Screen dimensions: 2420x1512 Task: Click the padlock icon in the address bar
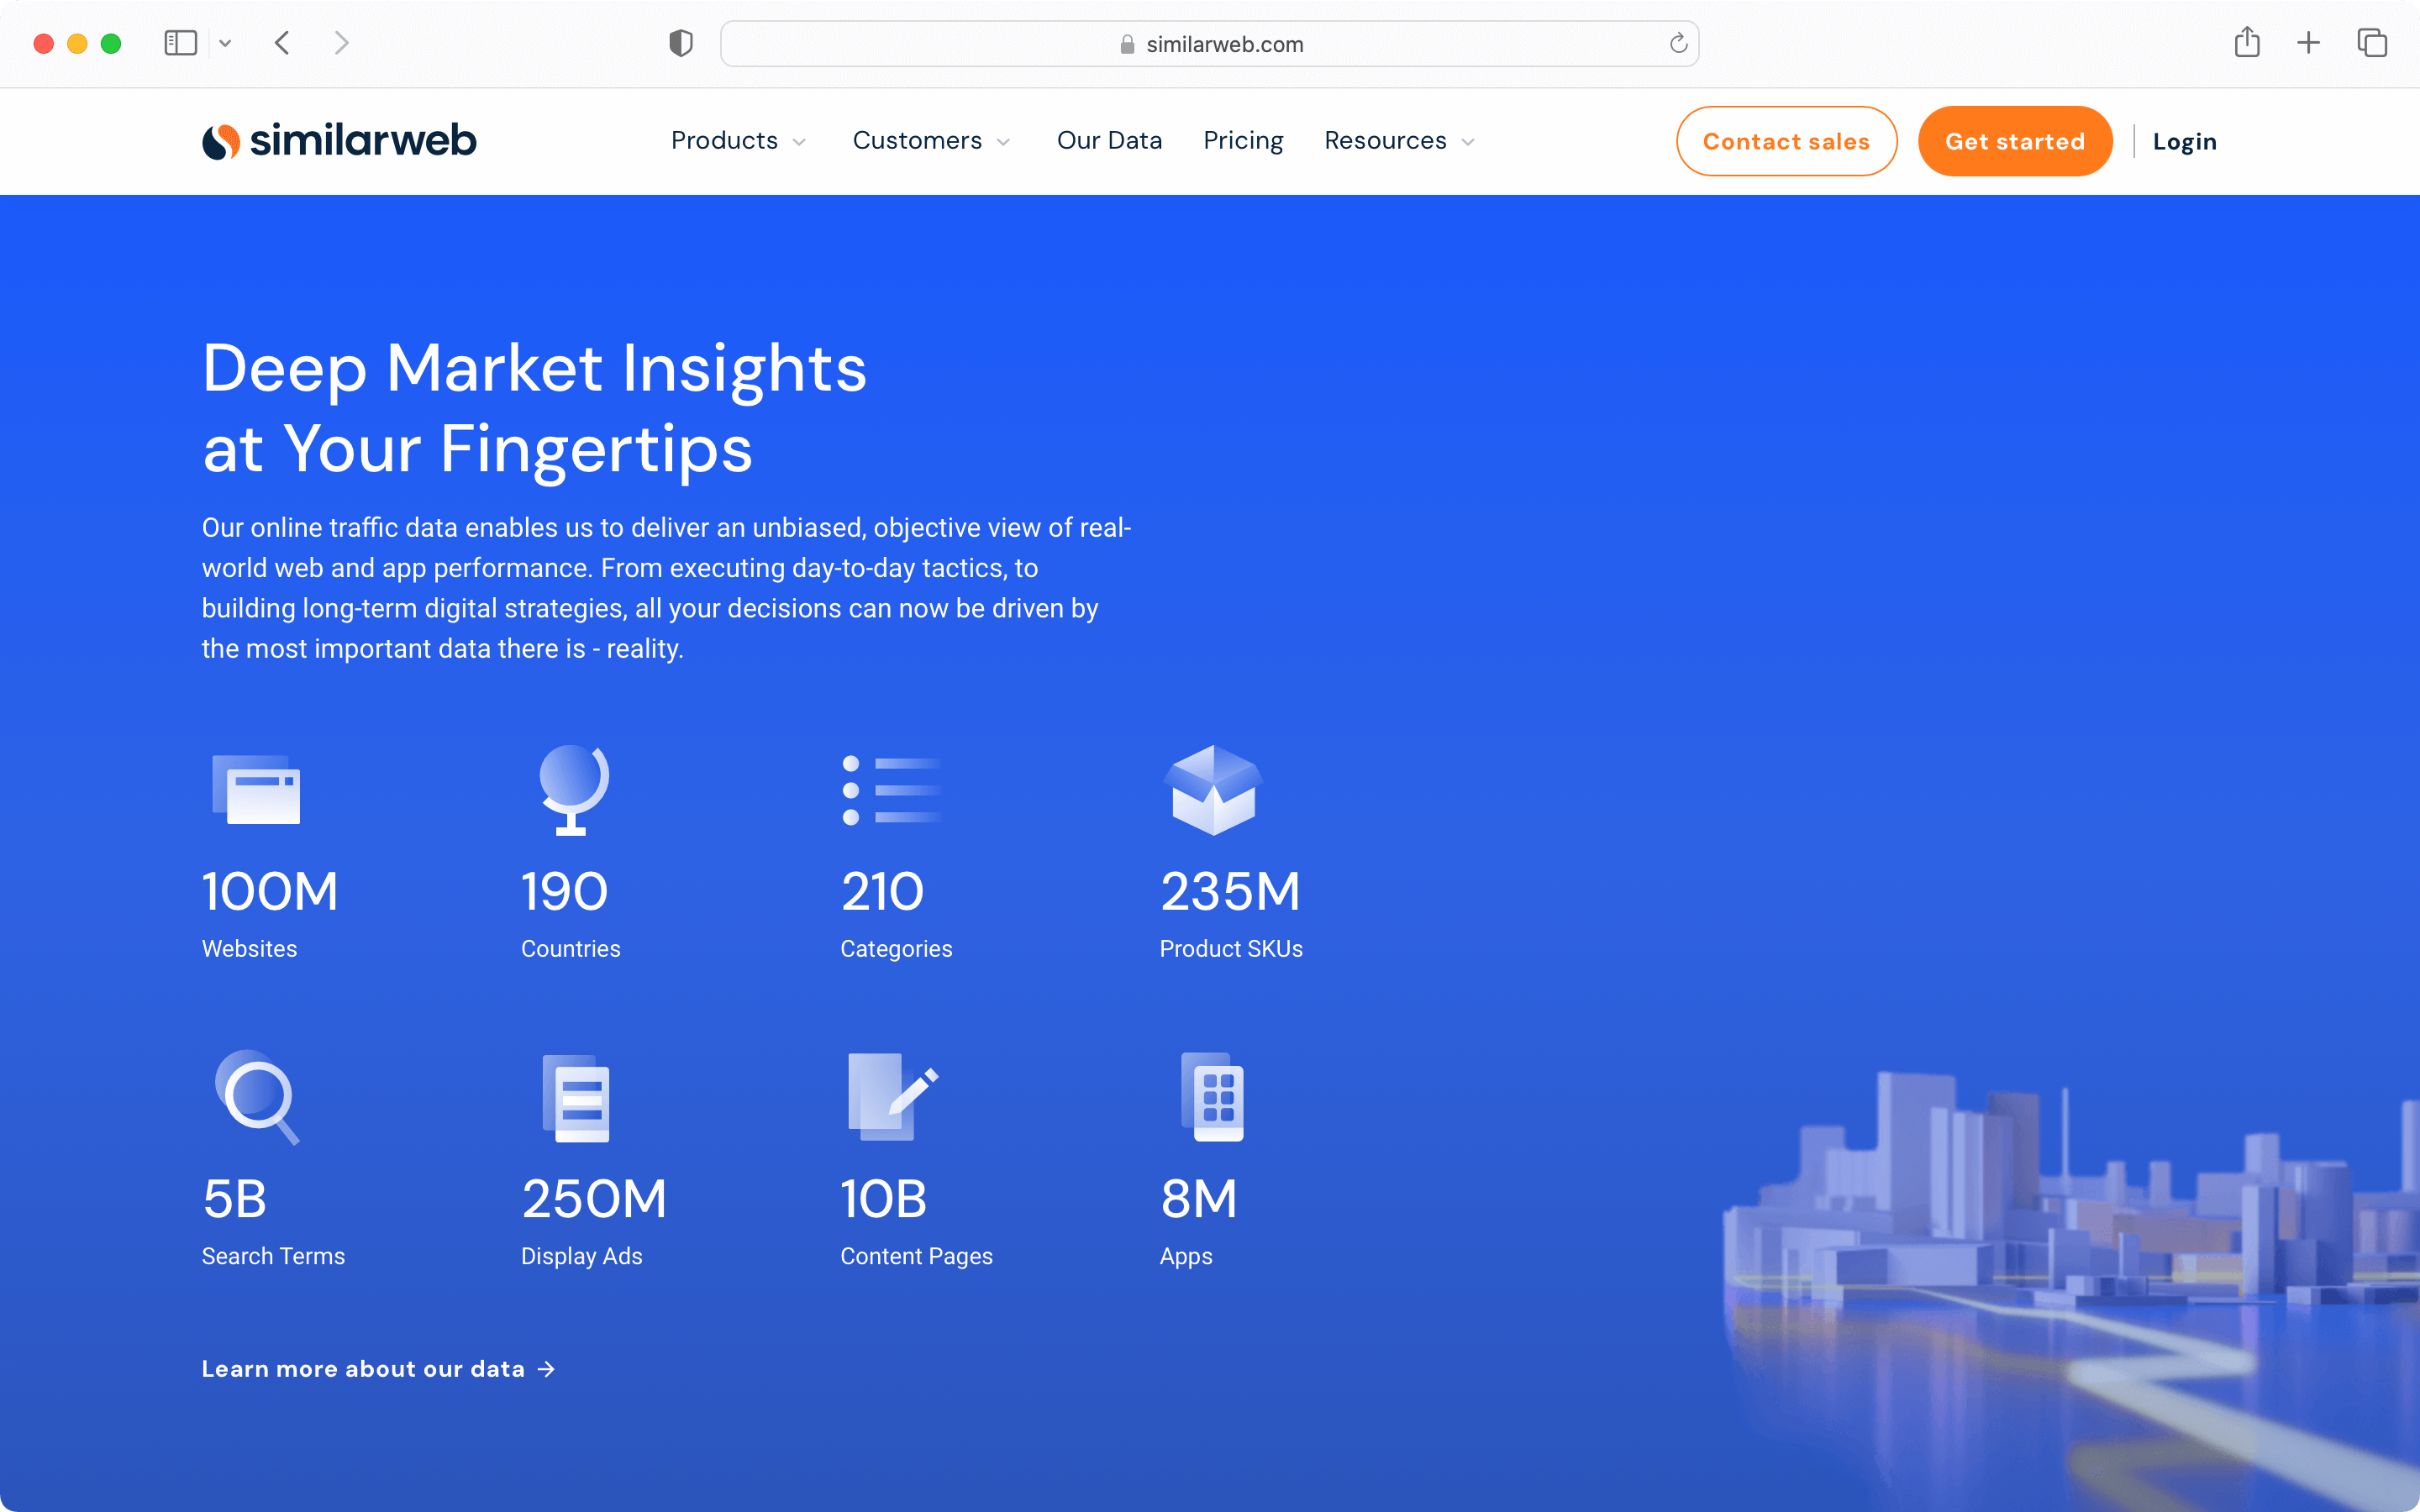[x=1127, y=44]
